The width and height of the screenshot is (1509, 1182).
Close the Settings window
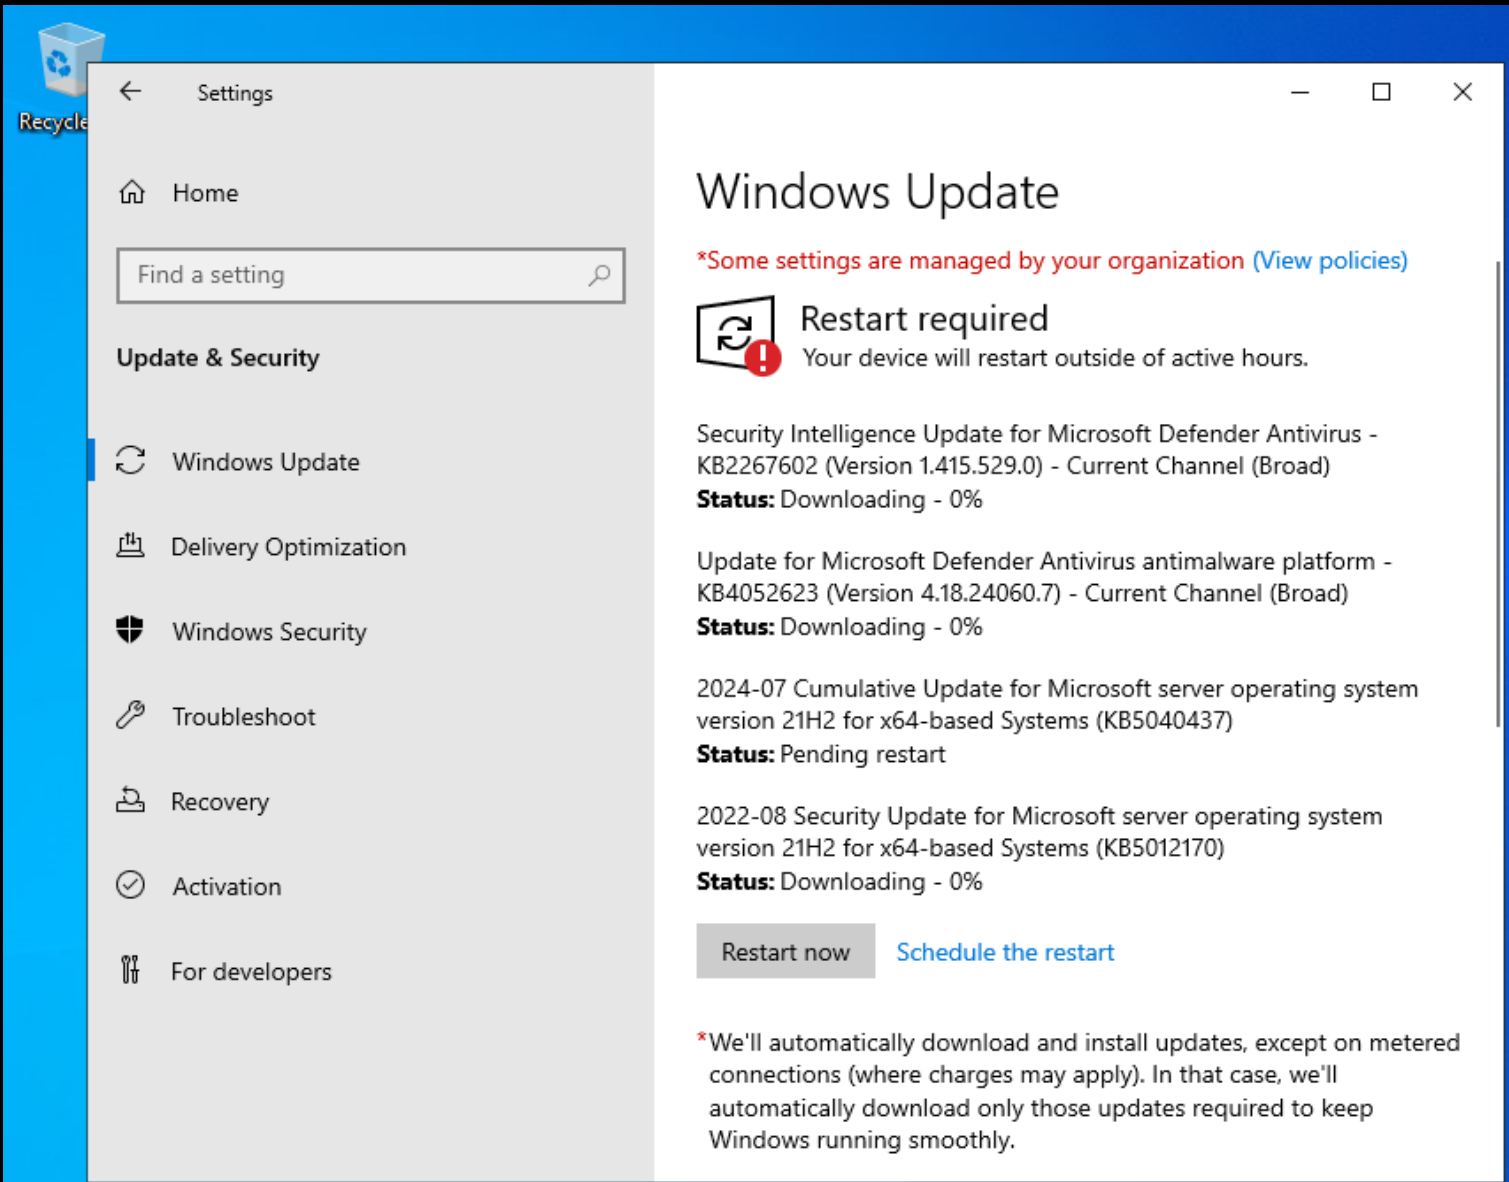[x=1462, y=92]
